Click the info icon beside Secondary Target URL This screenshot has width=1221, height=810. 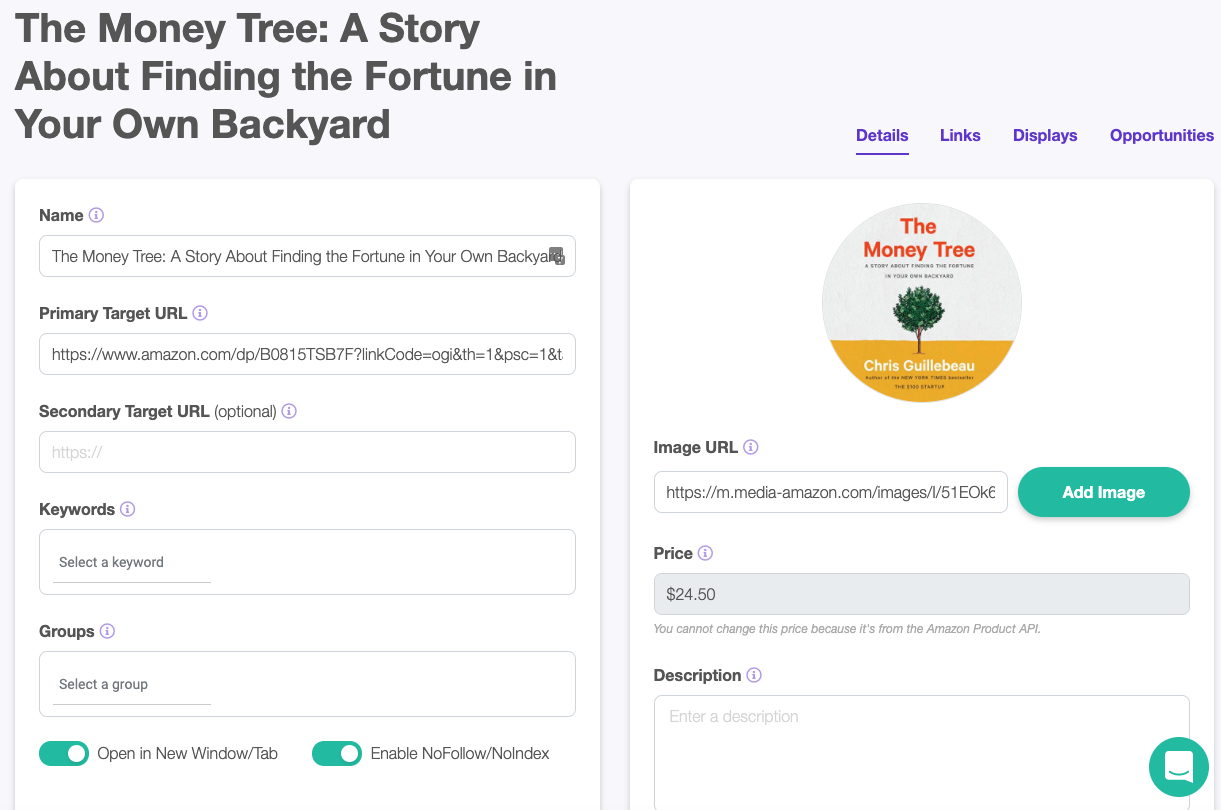click(x=289, y=411)
